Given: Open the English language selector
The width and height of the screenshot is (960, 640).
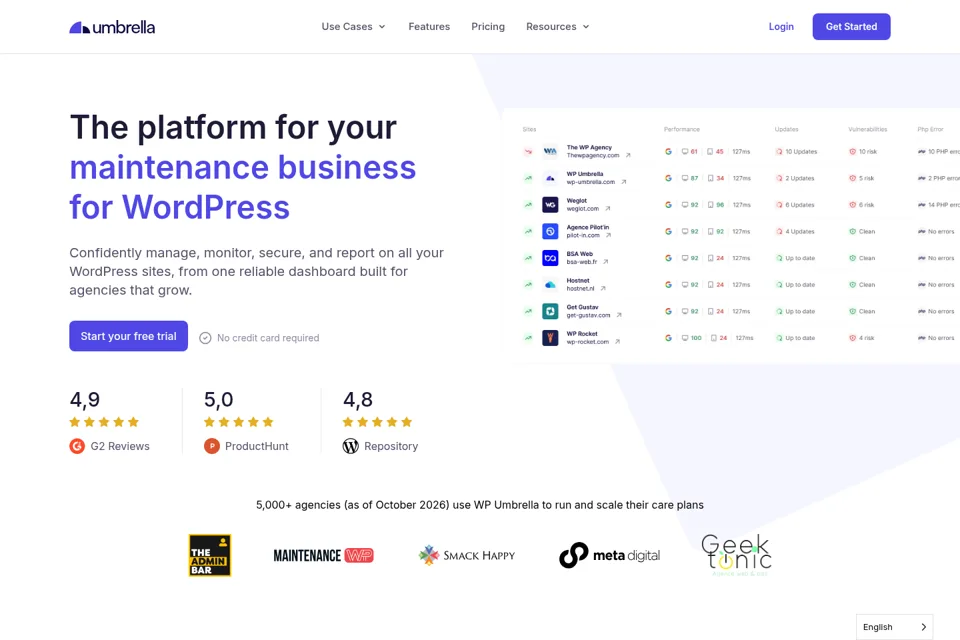Looking at the screenshot, I should [894, 627].
